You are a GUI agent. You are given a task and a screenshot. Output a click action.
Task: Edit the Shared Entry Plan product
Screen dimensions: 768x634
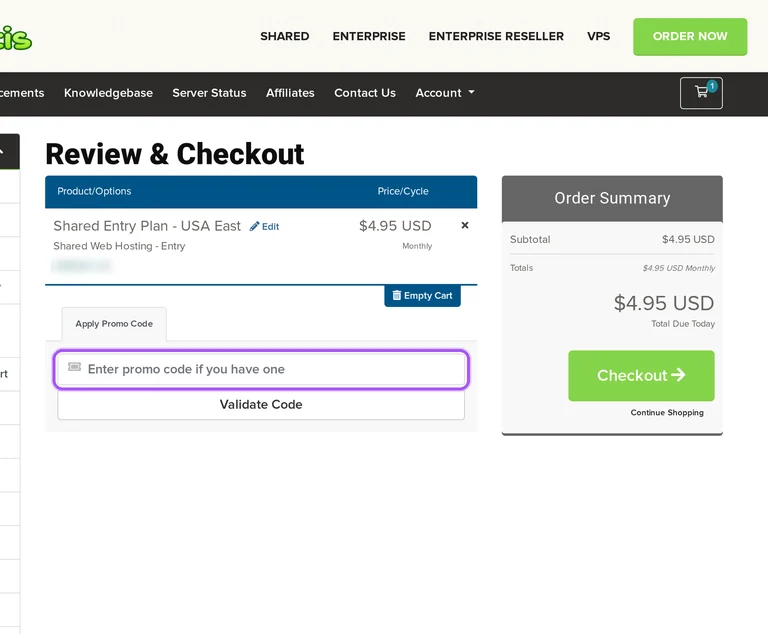[264, 226]
